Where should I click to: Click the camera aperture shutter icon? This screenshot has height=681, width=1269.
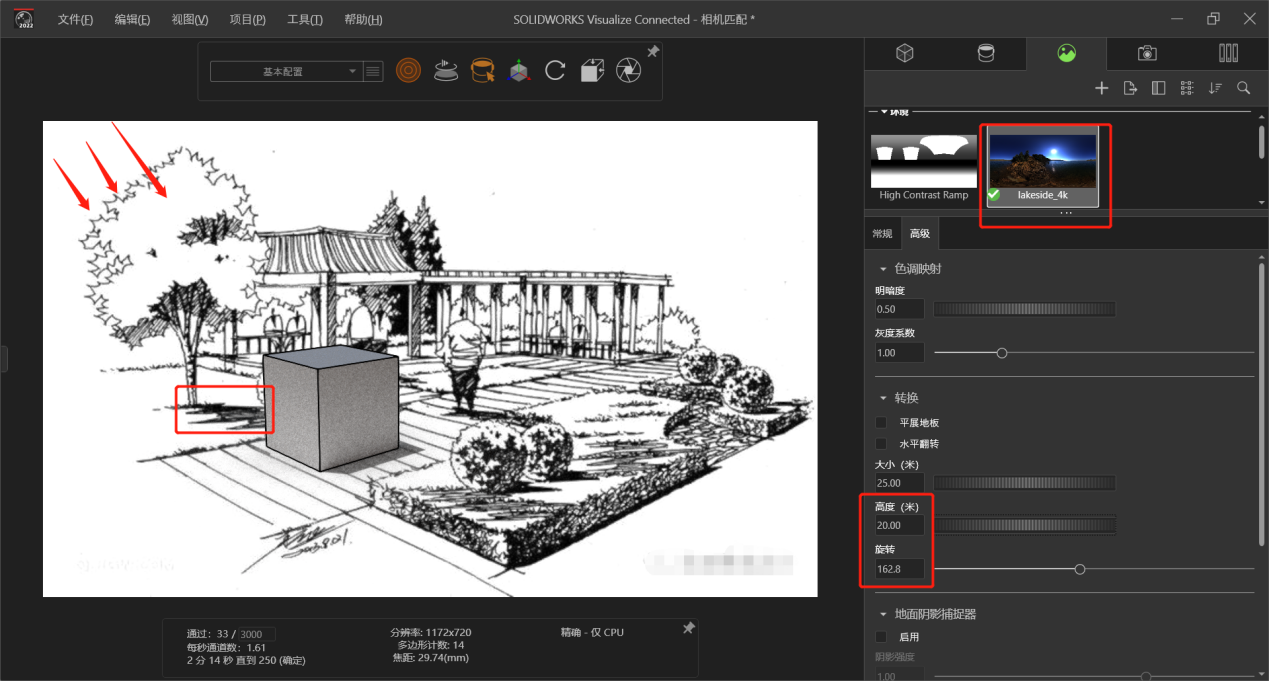[x=628, y=70]
